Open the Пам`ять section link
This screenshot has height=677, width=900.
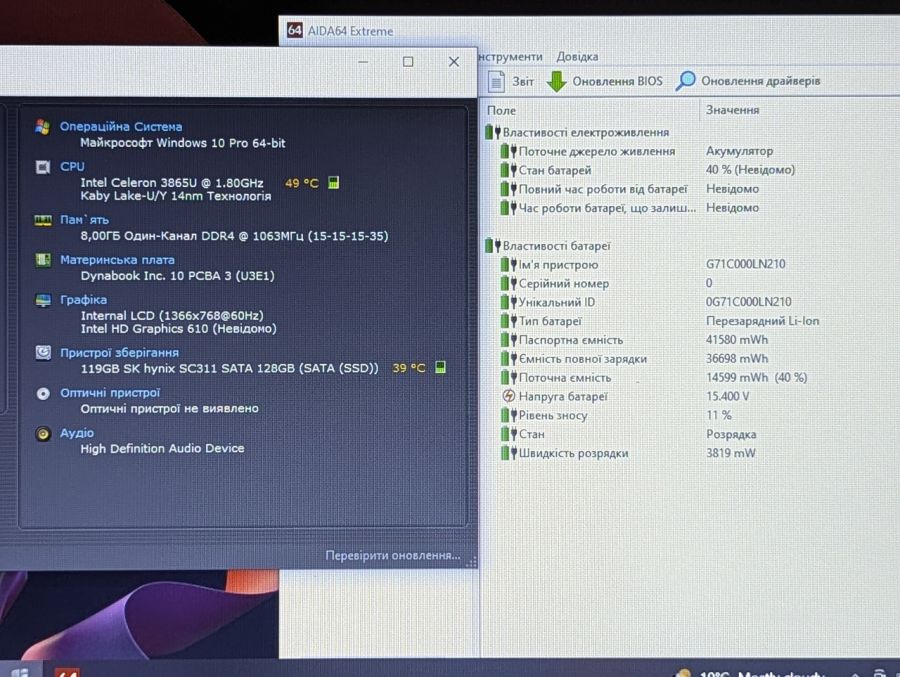pos(84,220)
